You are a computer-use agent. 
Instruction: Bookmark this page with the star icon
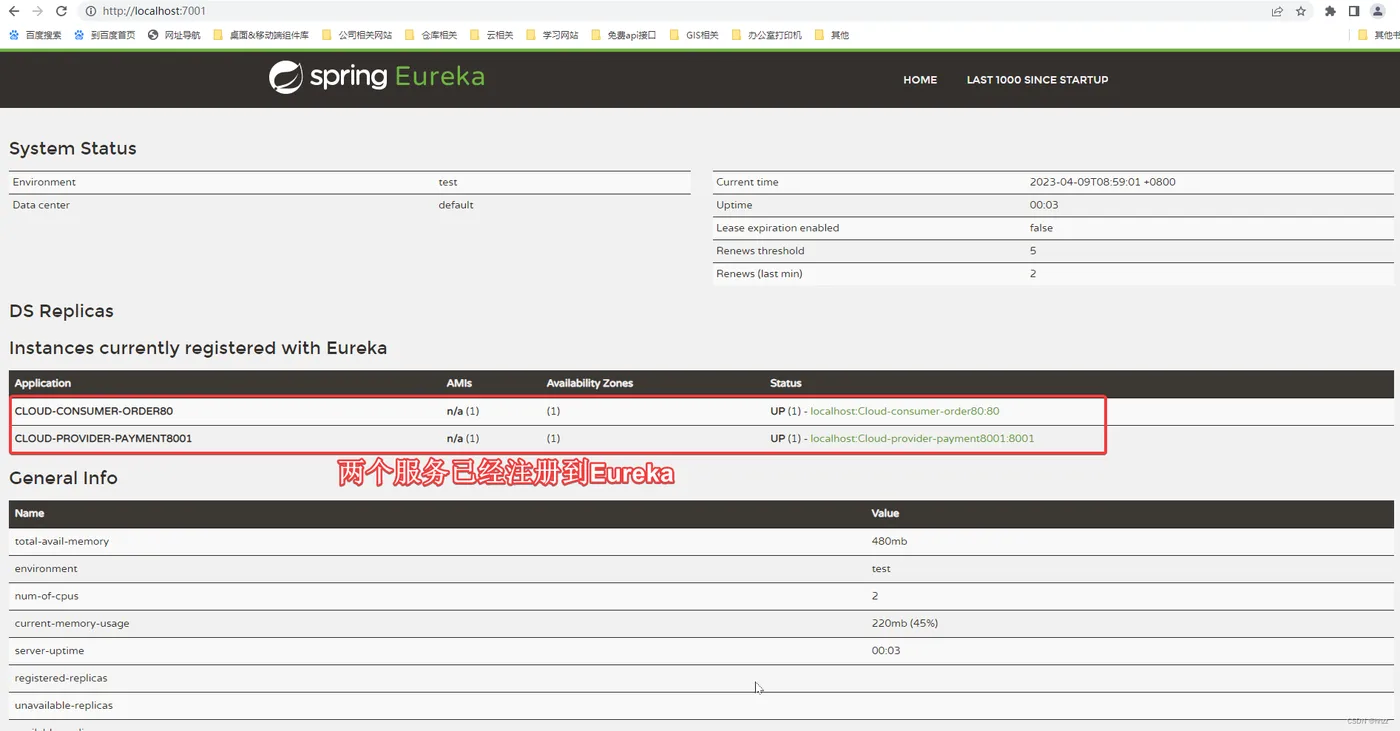pos(1301,11)
